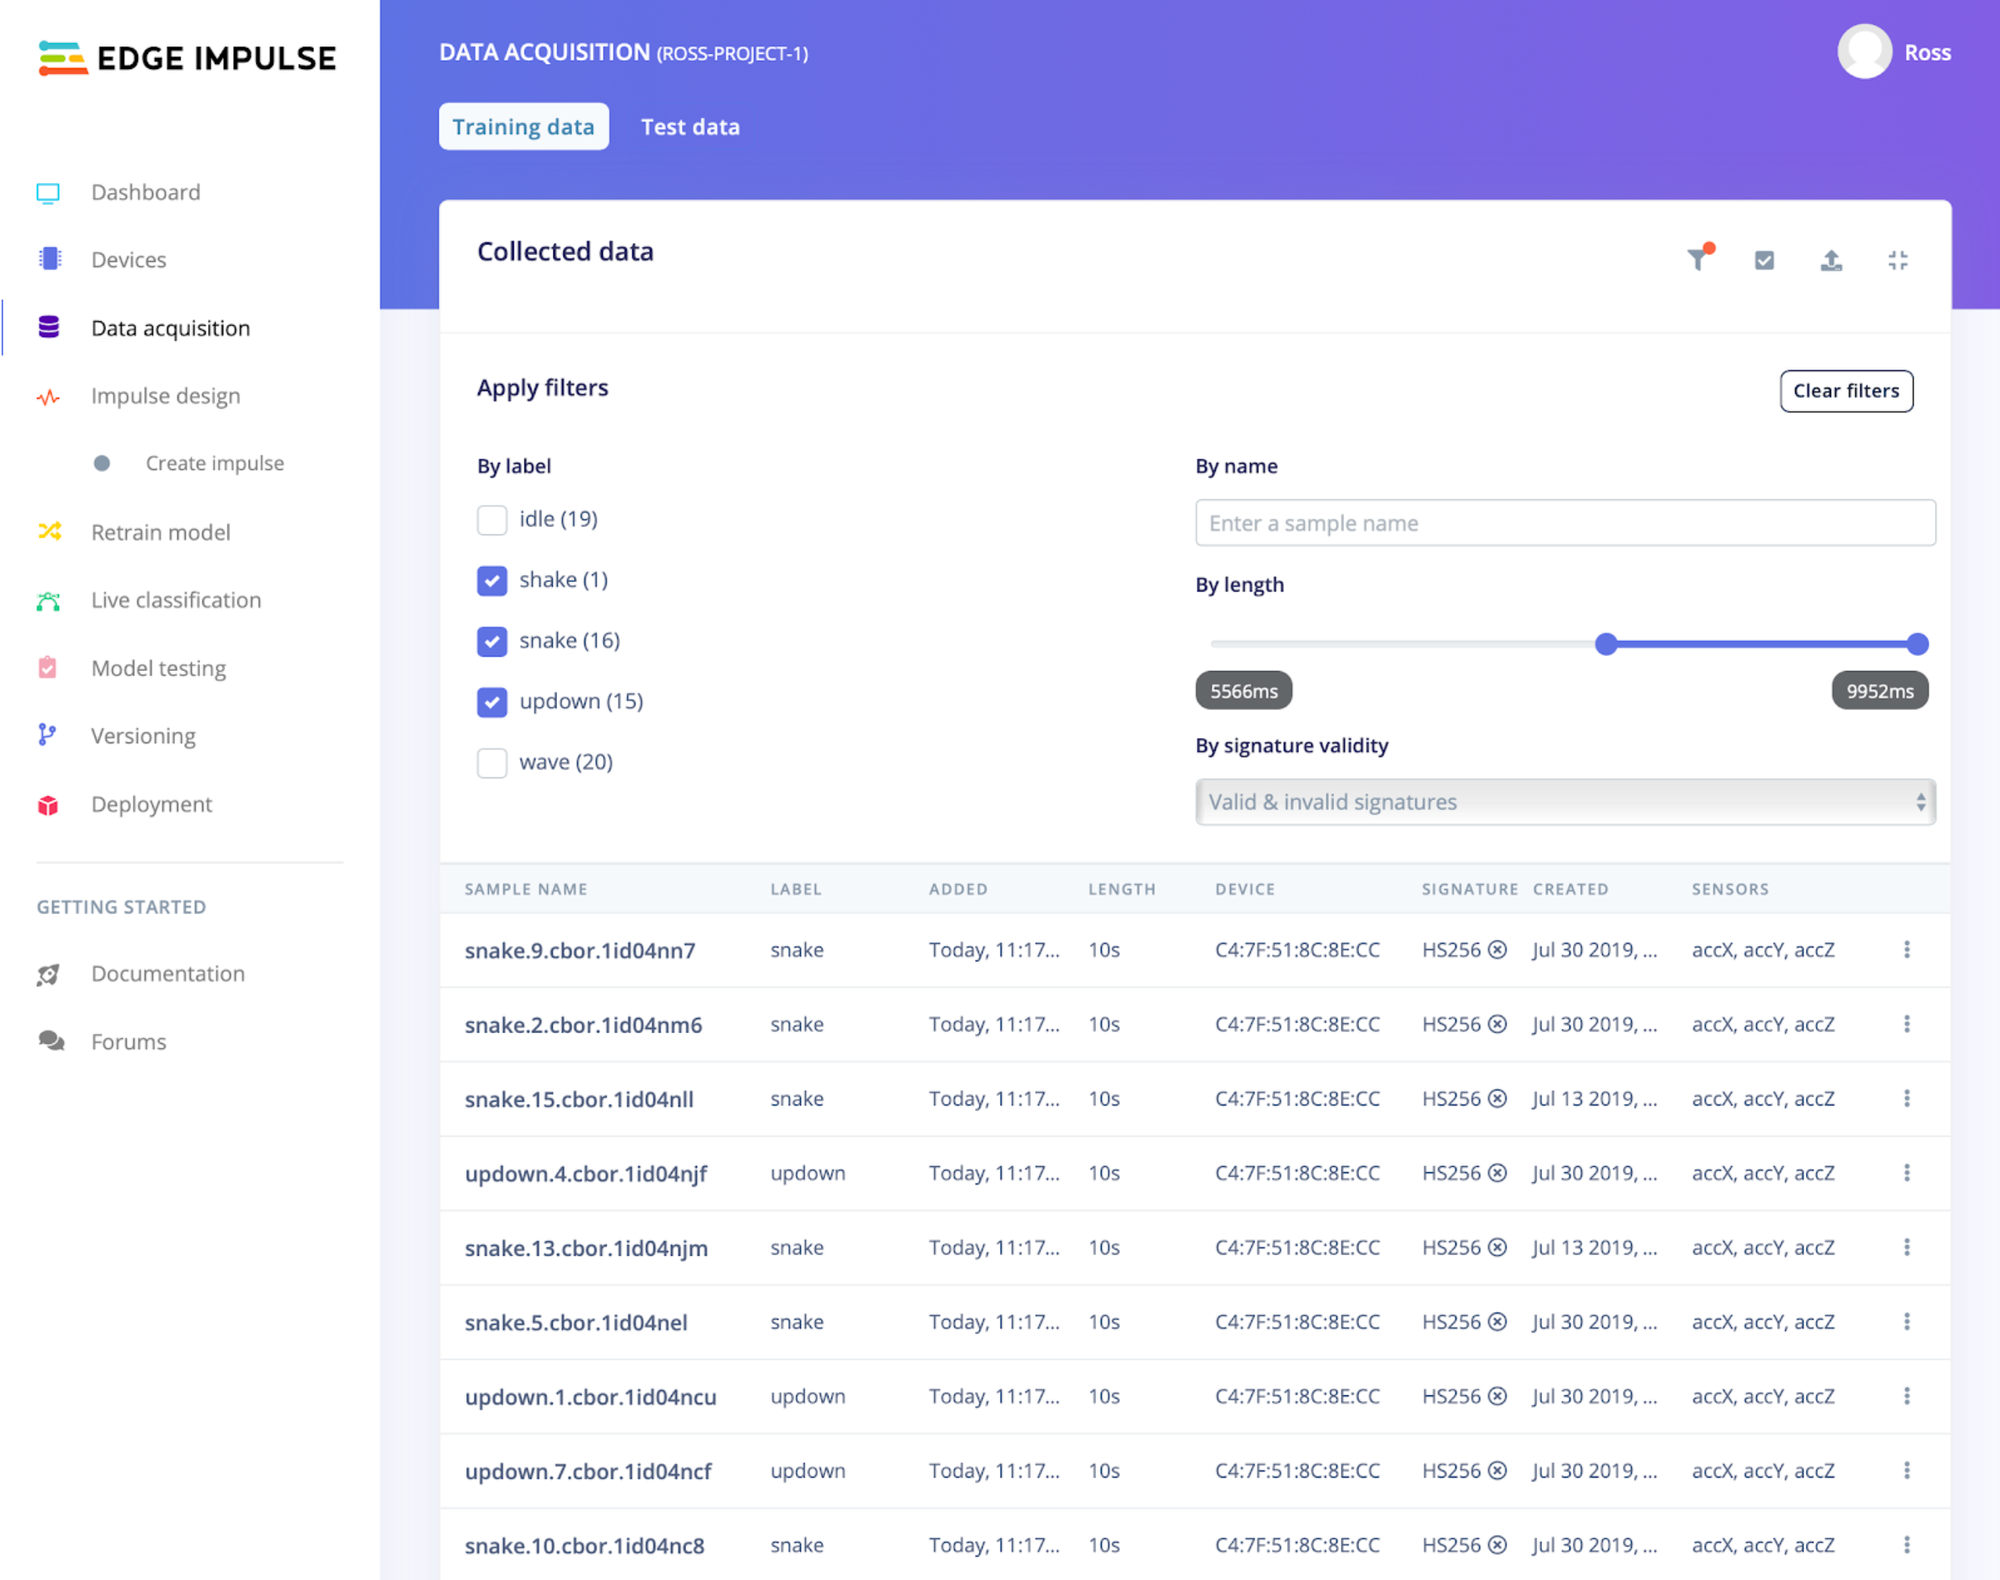Open the snake.2.cbor.1id04nm6 sample
Screen dimensions: 2000x1580
coord(583,1025)
